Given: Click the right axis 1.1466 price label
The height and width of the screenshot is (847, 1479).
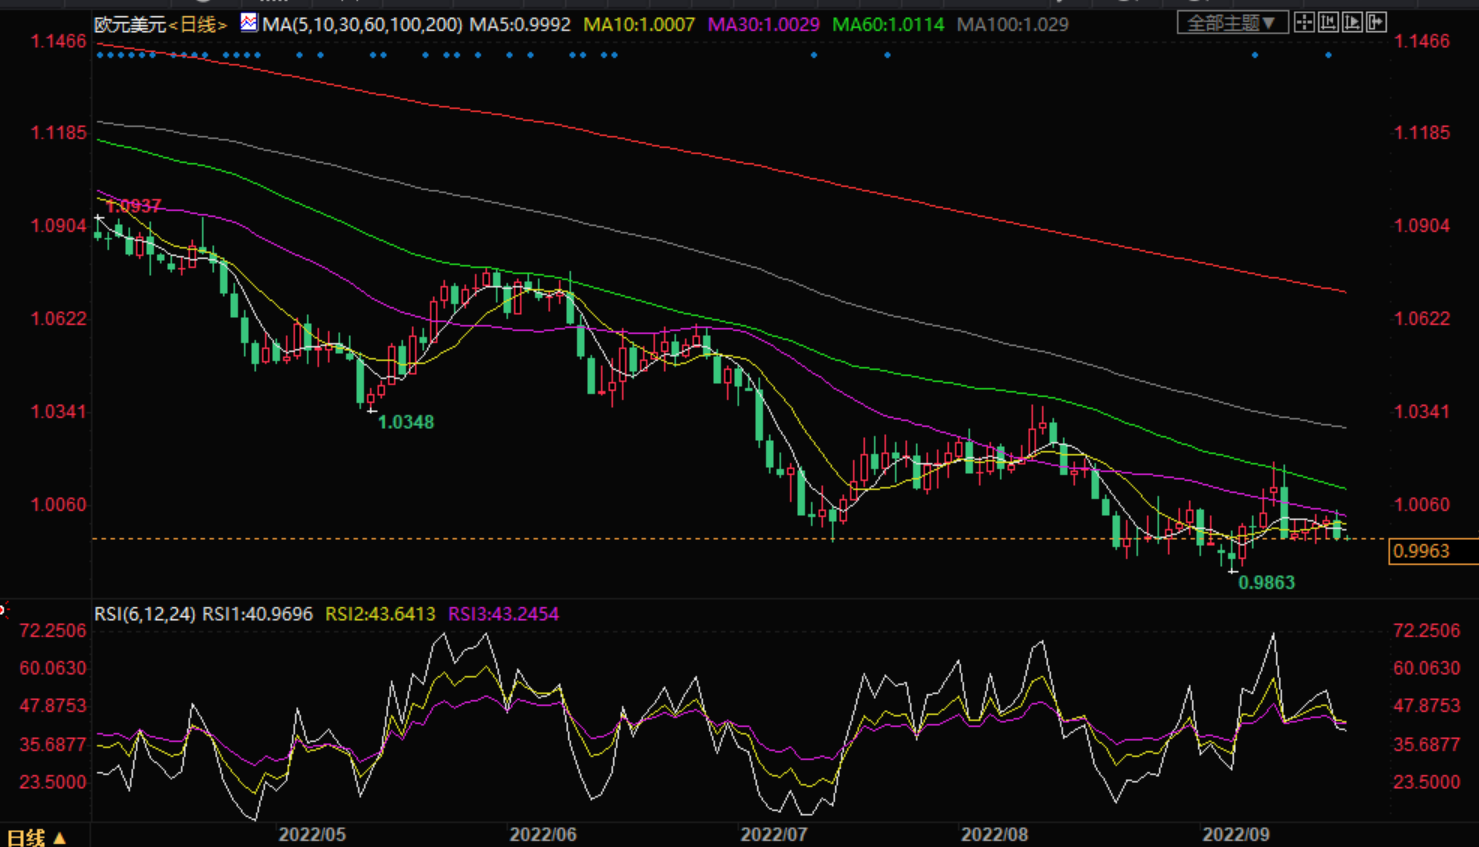Looking at the screenshot, I should tap(1422, 41).
